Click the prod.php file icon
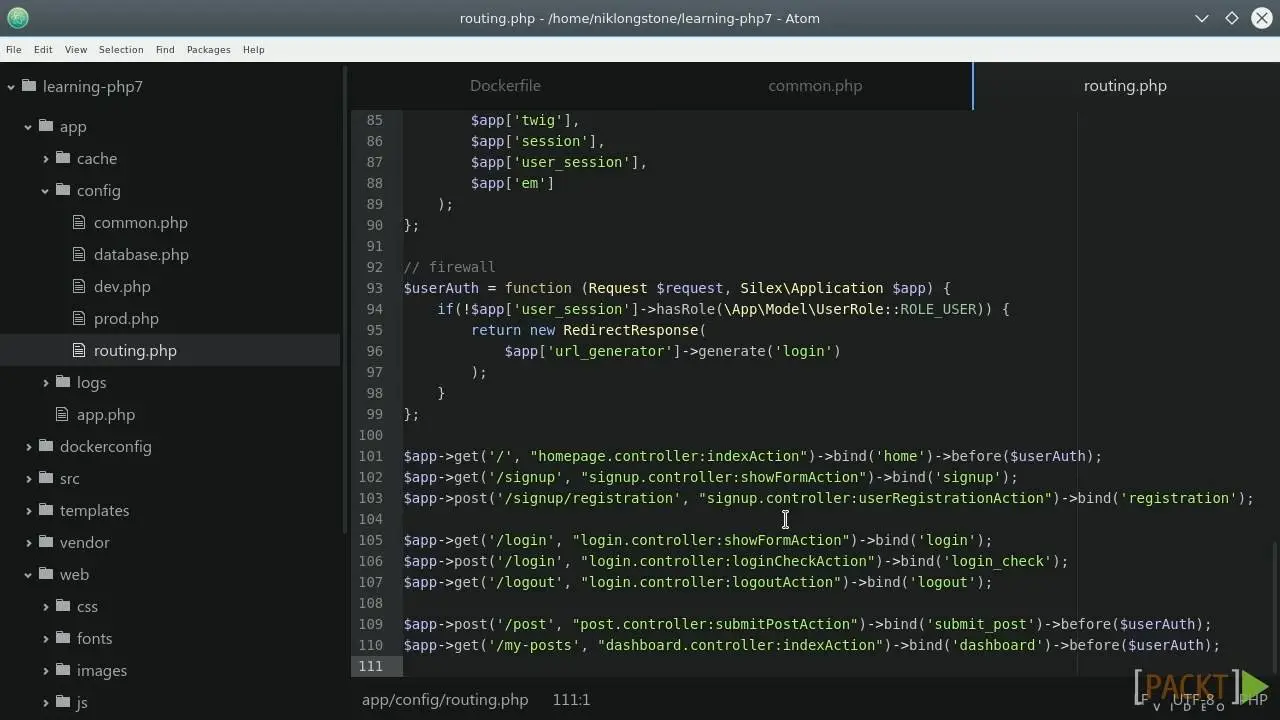The width and height of the screenshot is (1280, 720). click(80, 318)
